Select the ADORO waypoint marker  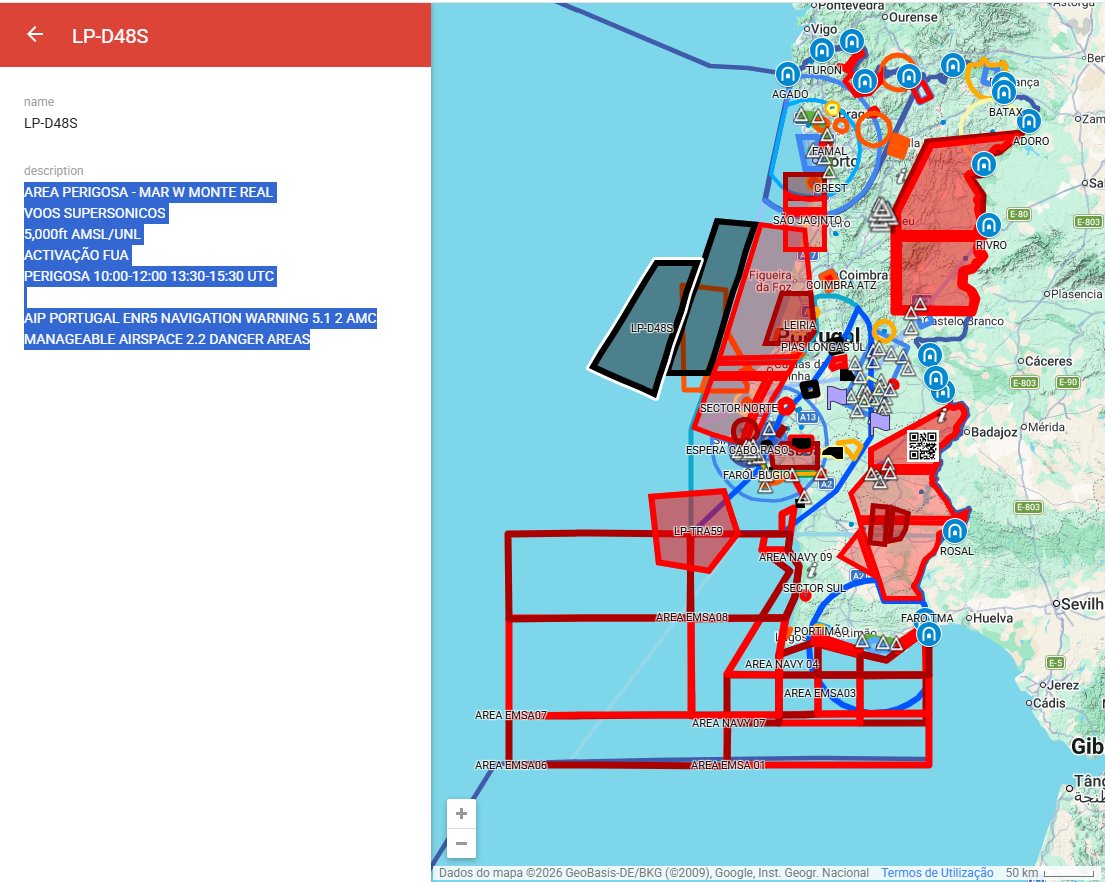1029,121
